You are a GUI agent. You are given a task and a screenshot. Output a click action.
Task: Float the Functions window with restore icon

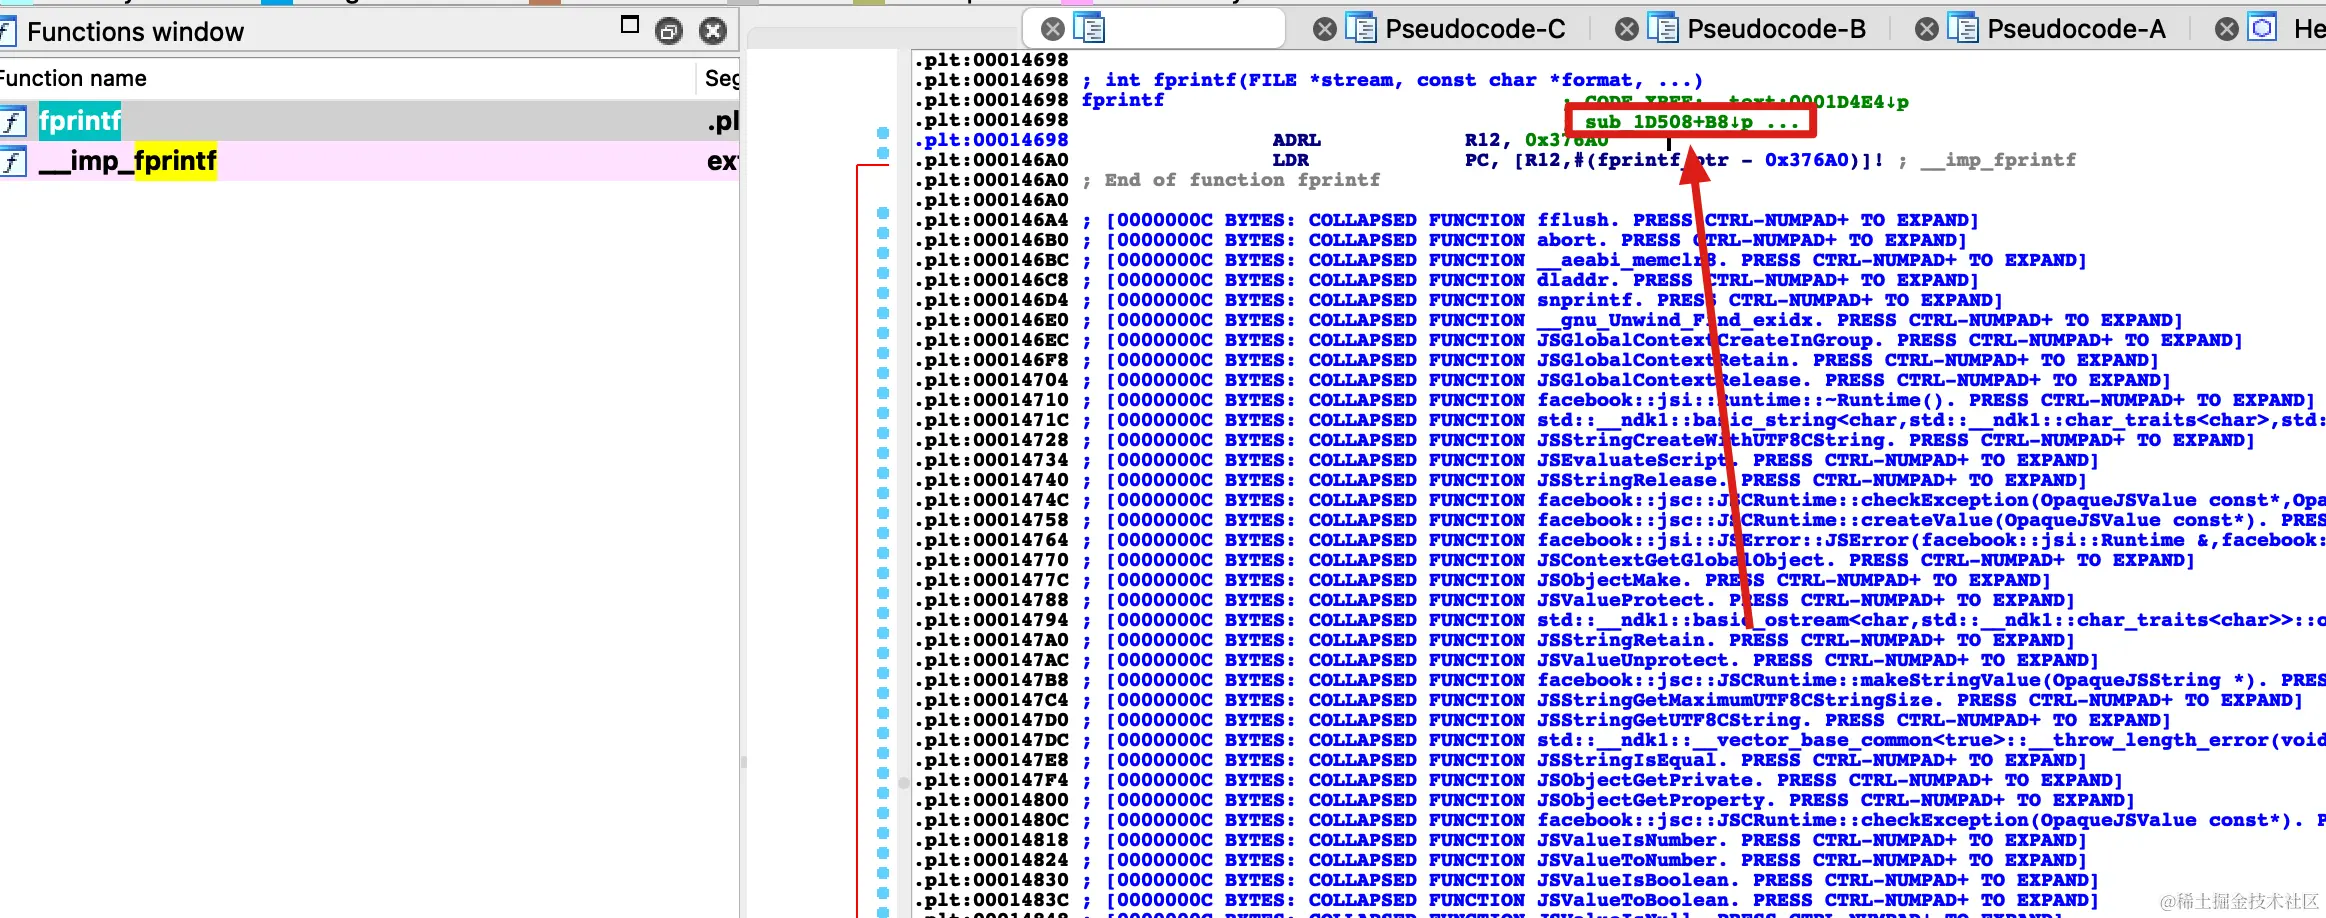coord(668,31)
